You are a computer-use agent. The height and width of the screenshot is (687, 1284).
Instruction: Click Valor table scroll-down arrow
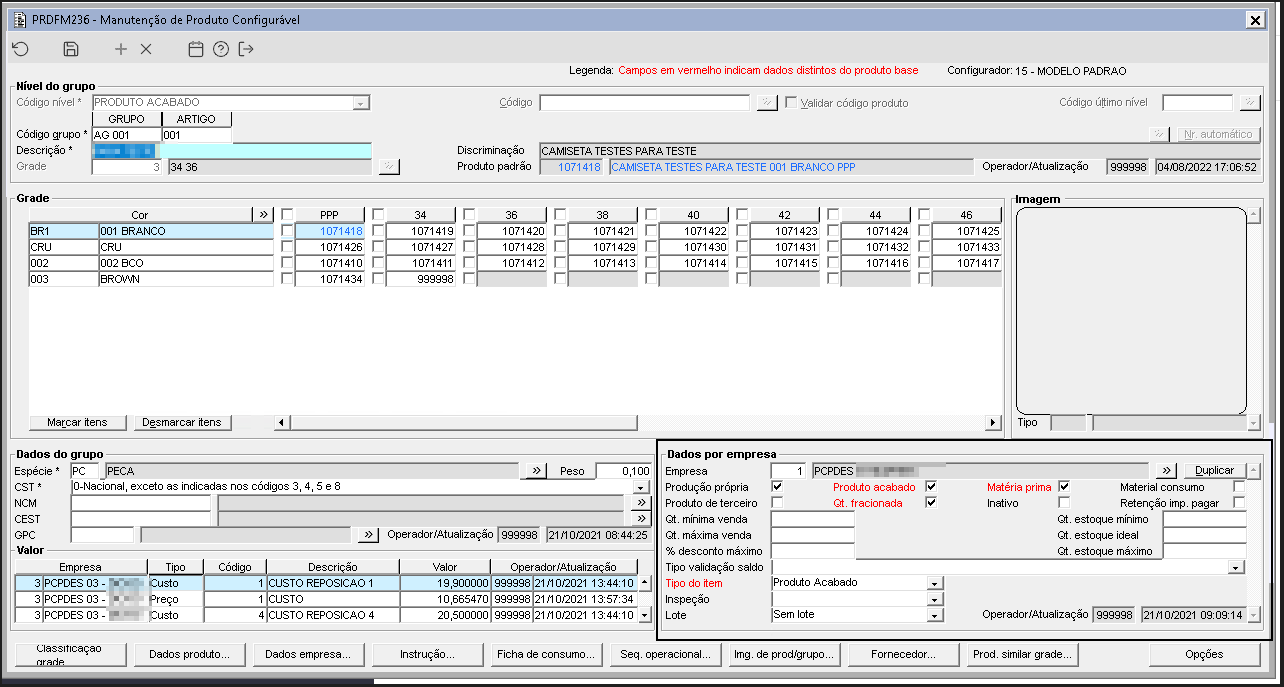[x=645, y=616]
